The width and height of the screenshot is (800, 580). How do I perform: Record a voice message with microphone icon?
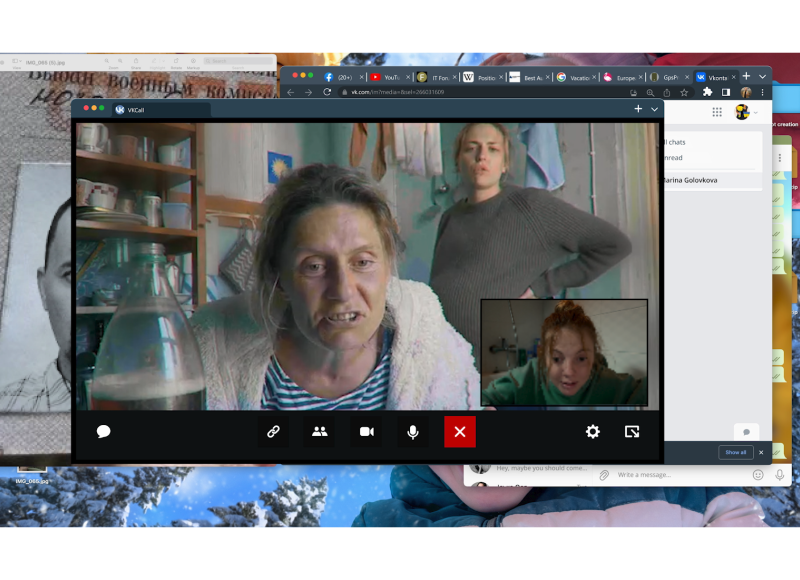point(779,475)
